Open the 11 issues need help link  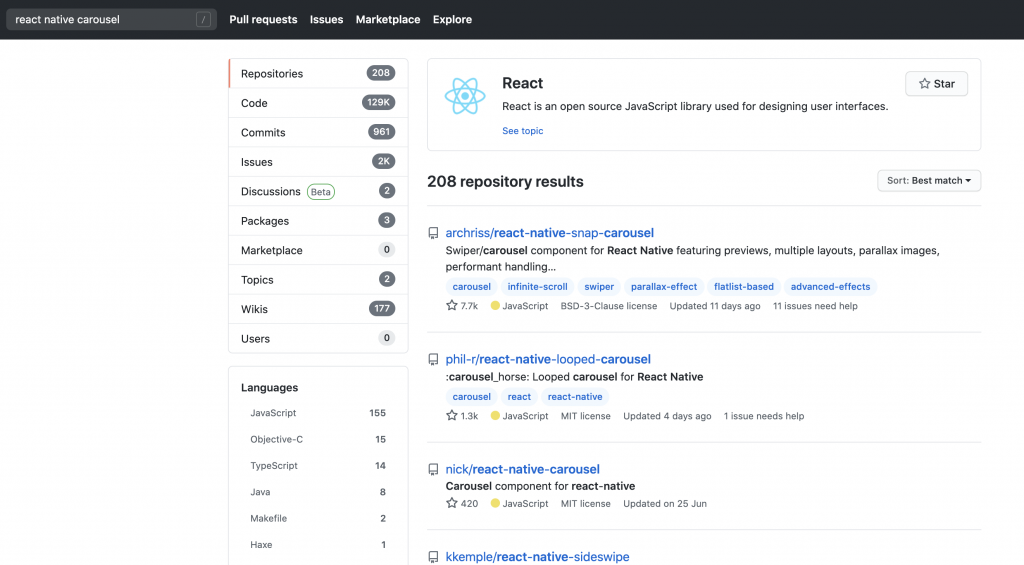point(815,306)
